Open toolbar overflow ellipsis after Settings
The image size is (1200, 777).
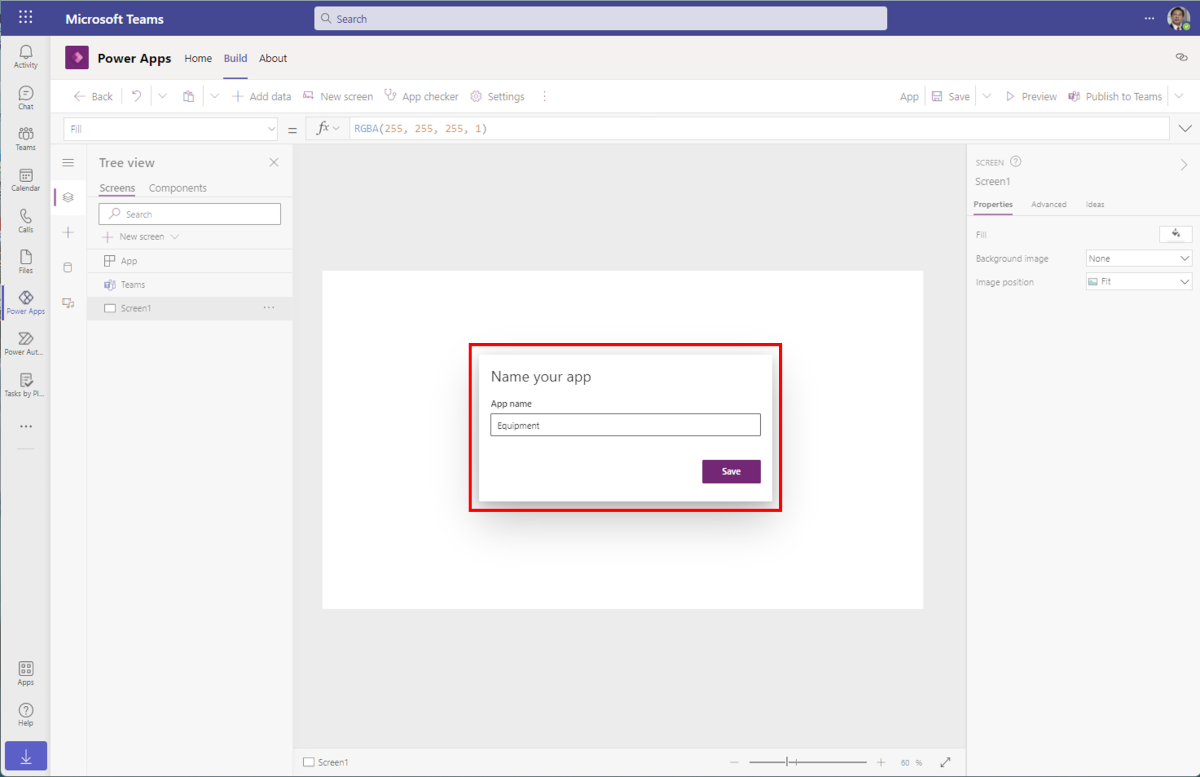[544, 96]
